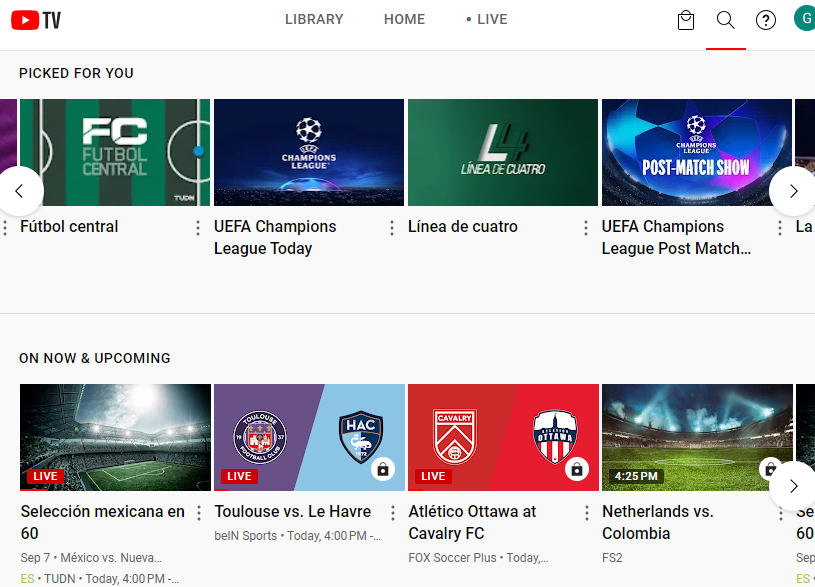
Task: Click Netherlands vs. Colombia title
Action: (x=658, y=523)
